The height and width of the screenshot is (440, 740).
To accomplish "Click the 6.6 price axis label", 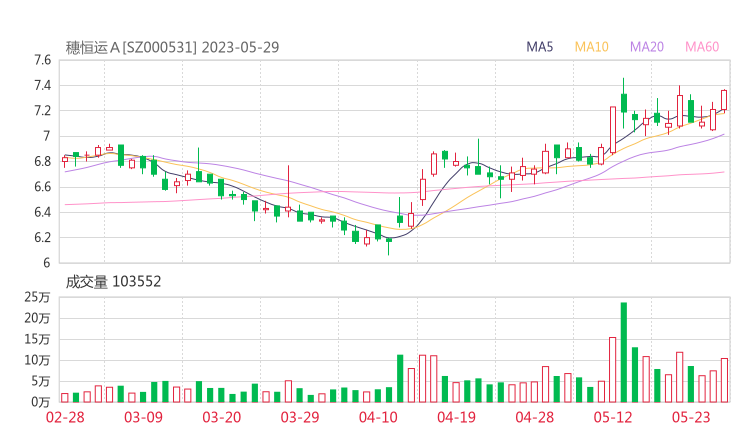I will [x=42, y=187].
